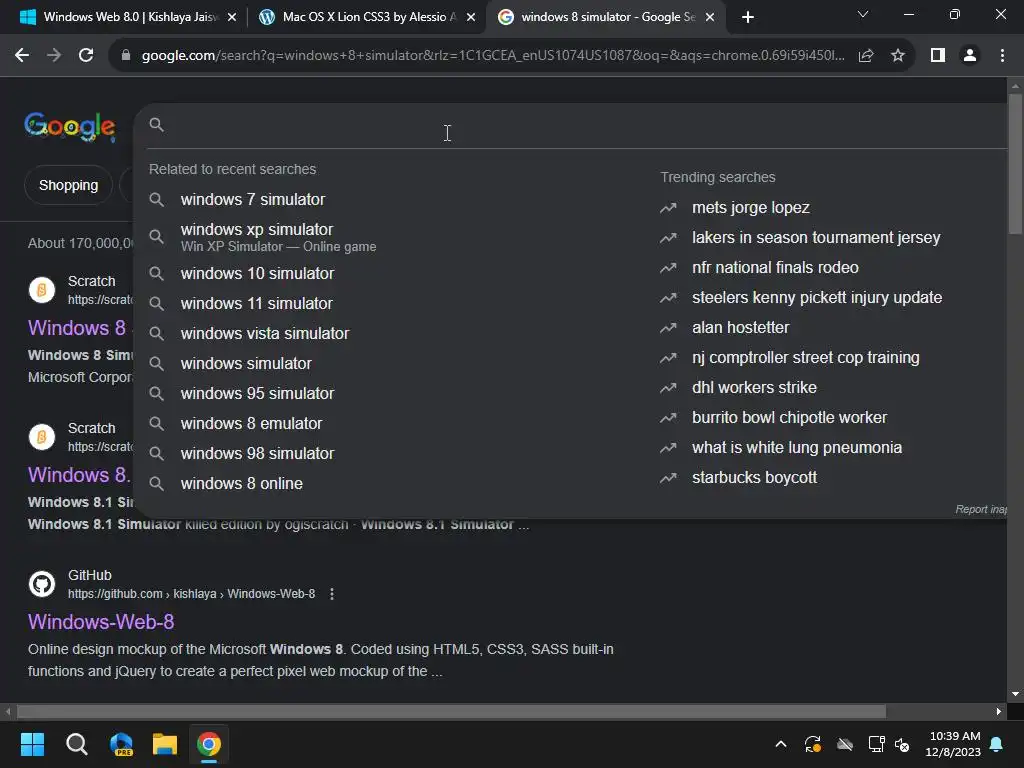The image size is (1024, 768).
Task: Click trending starbucks boycott
Action: 754,478
